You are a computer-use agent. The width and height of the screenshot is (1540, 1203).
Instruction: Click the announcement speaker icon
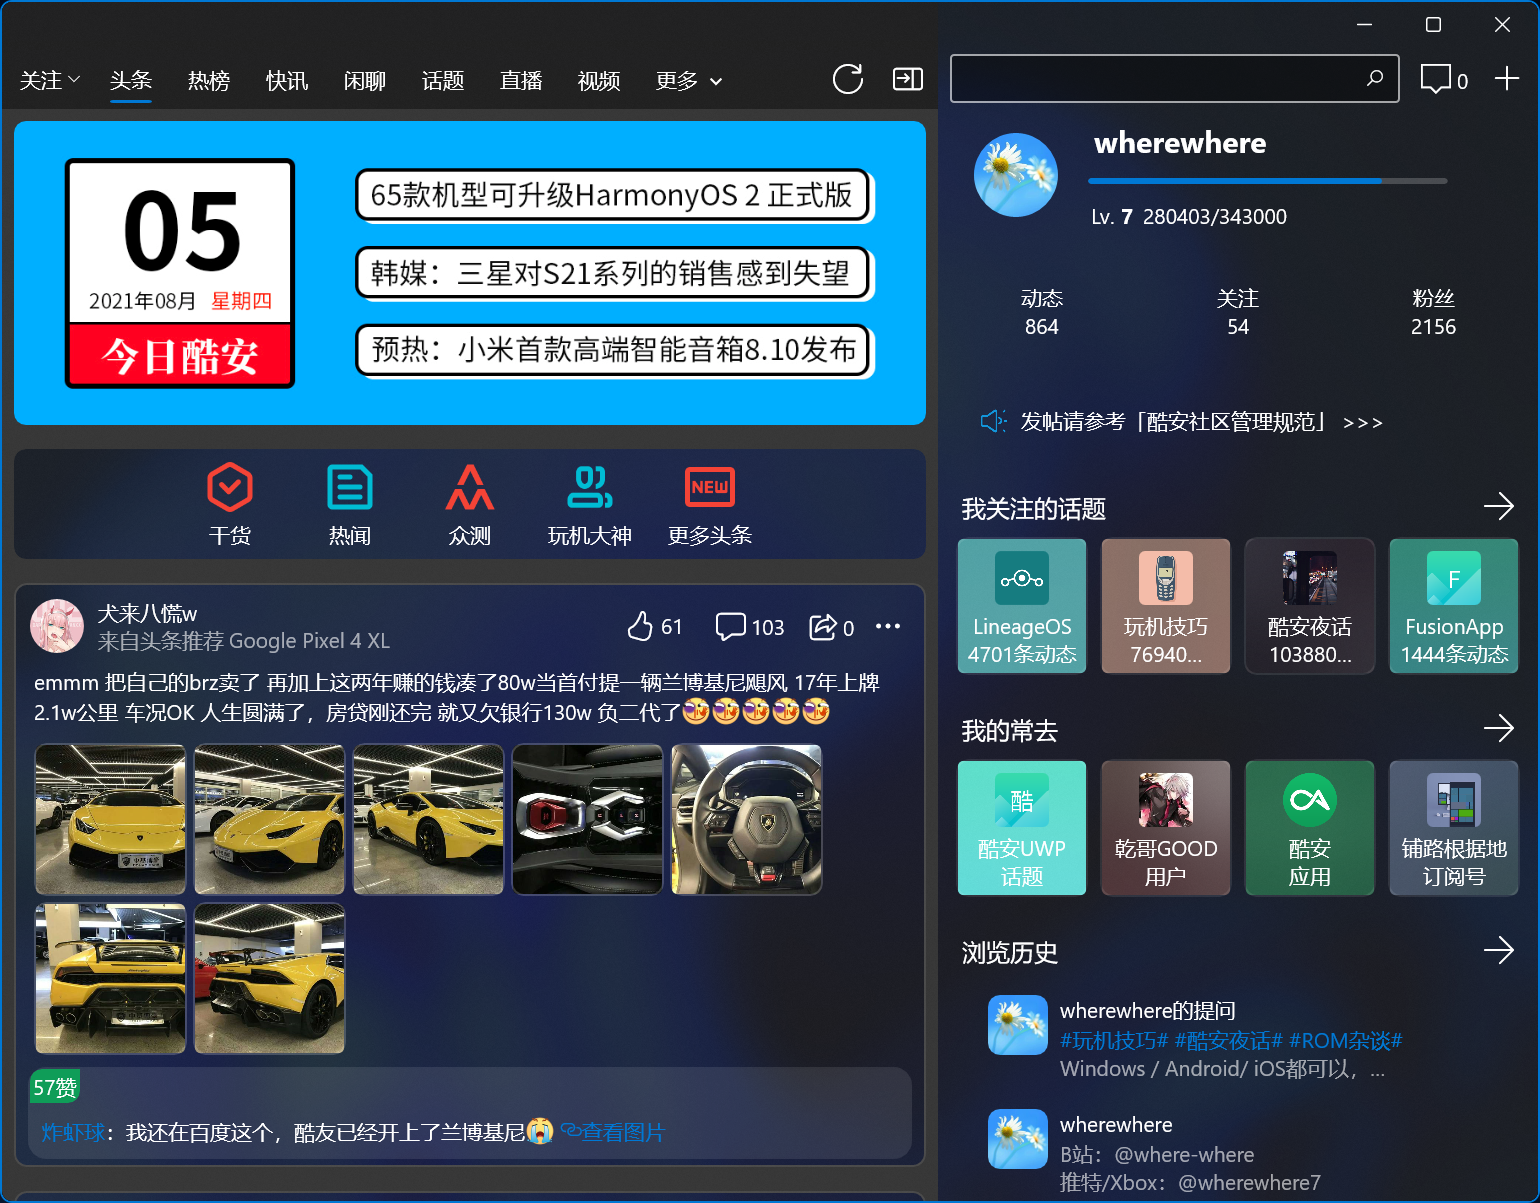pos(992,422)
